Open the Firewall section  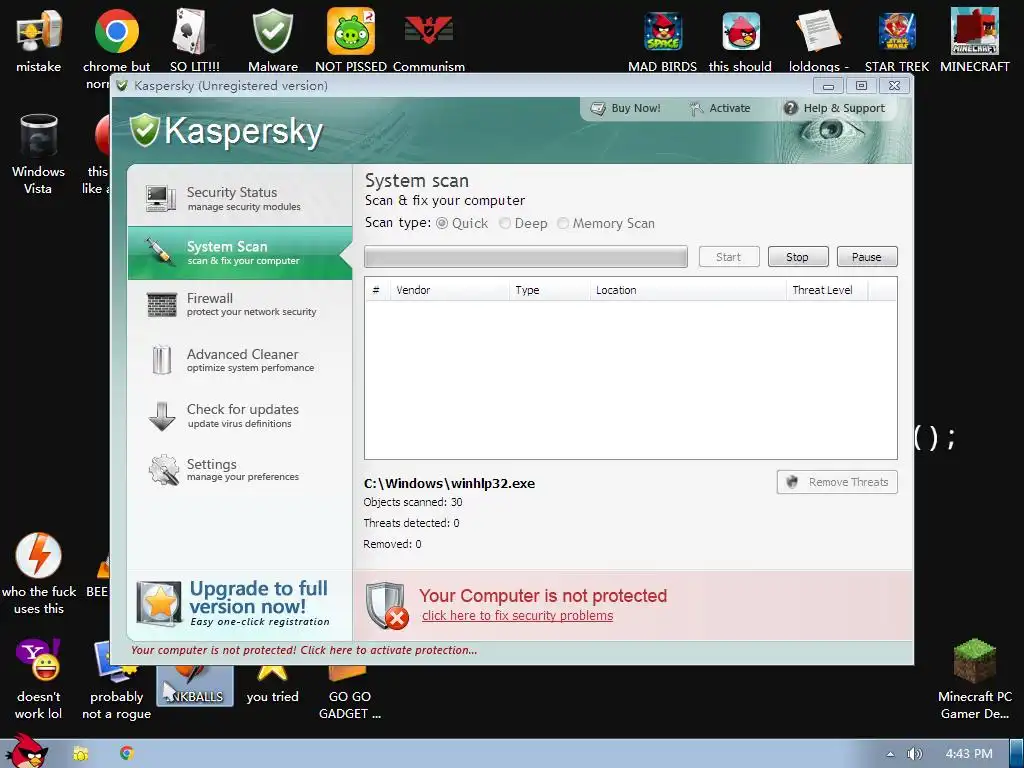(x=240, y=304)
